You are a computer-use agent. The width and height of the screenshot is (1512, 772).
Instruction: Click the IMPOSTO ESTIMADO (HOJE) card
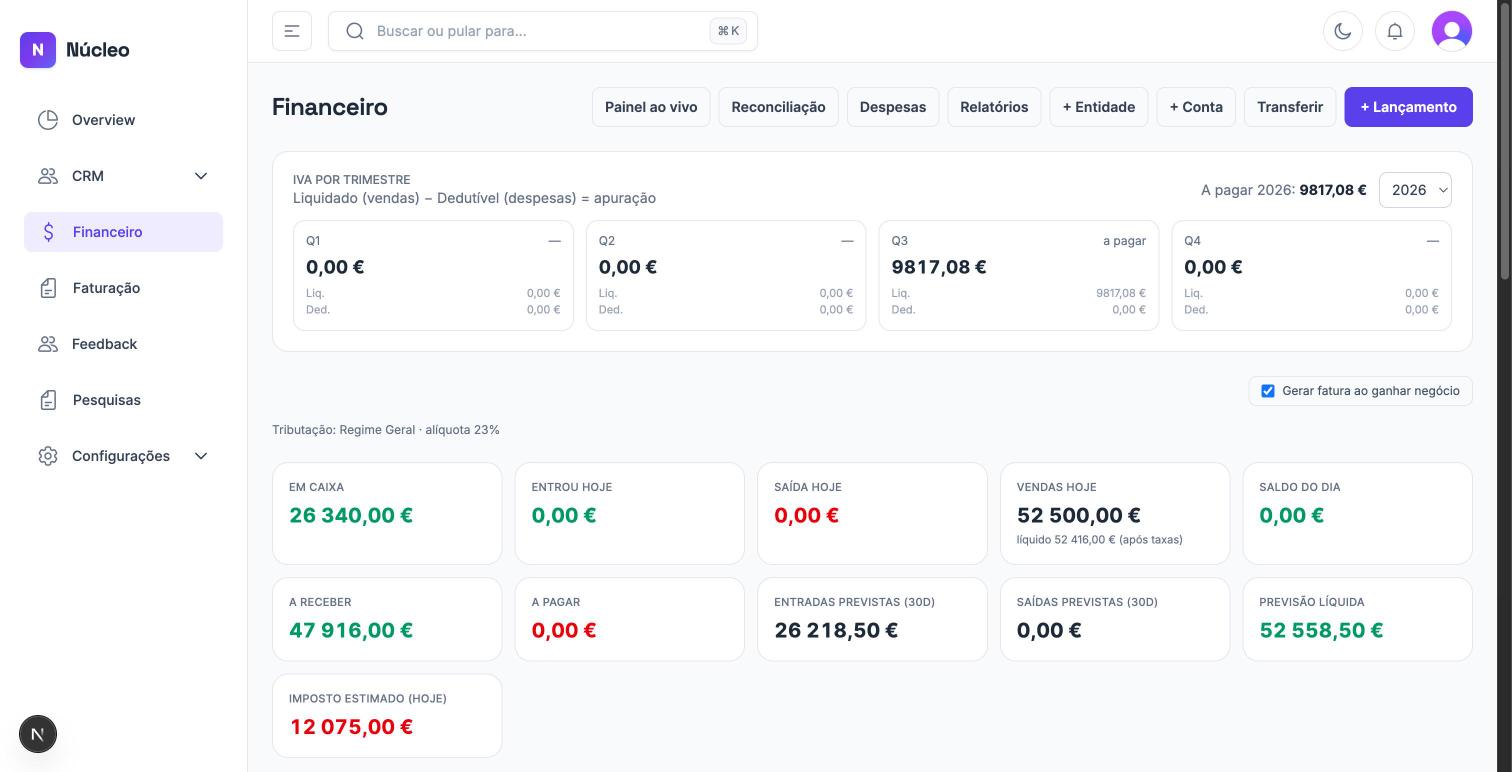coord(387,715)
